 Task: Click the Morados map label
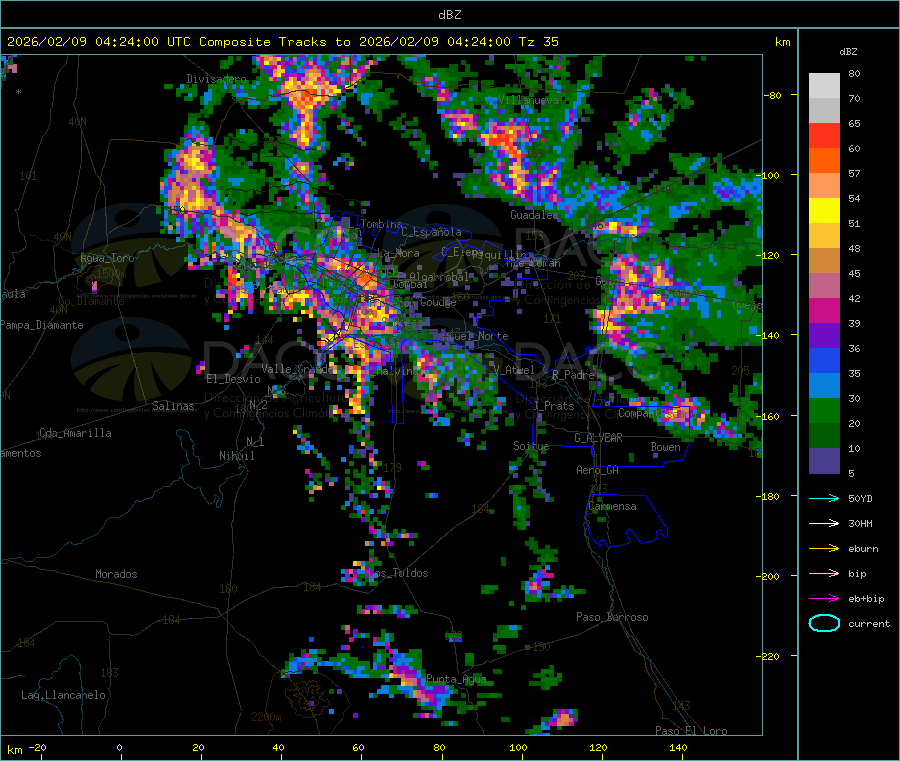click(116, 574)
